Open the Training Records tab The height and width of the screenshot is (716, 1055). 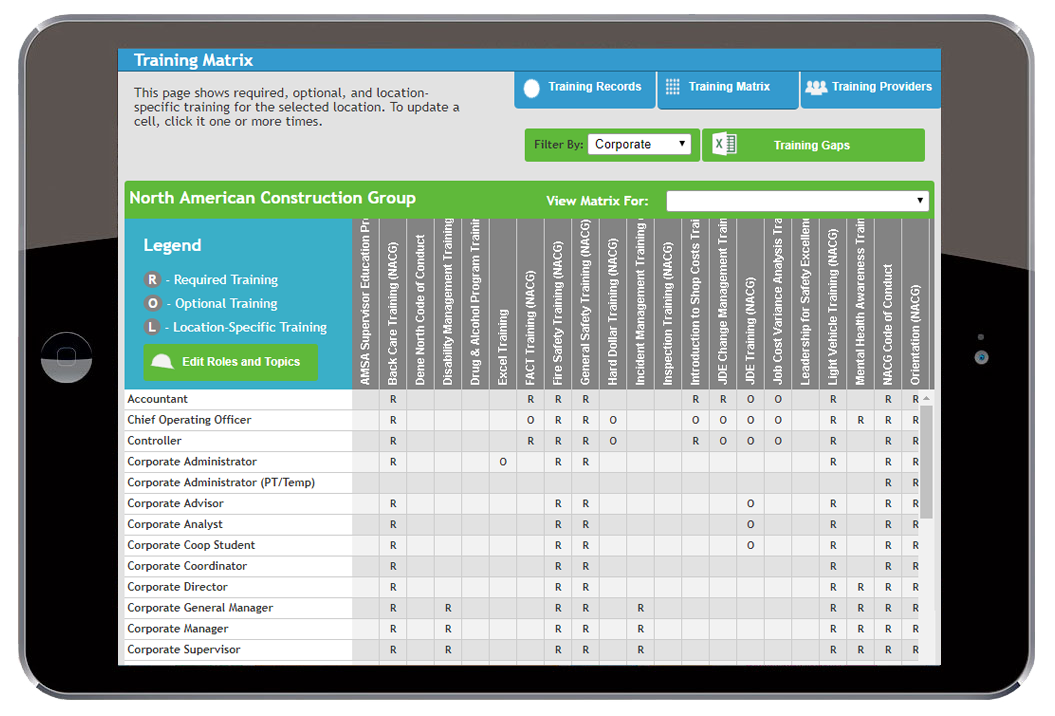tap(585, 89)
